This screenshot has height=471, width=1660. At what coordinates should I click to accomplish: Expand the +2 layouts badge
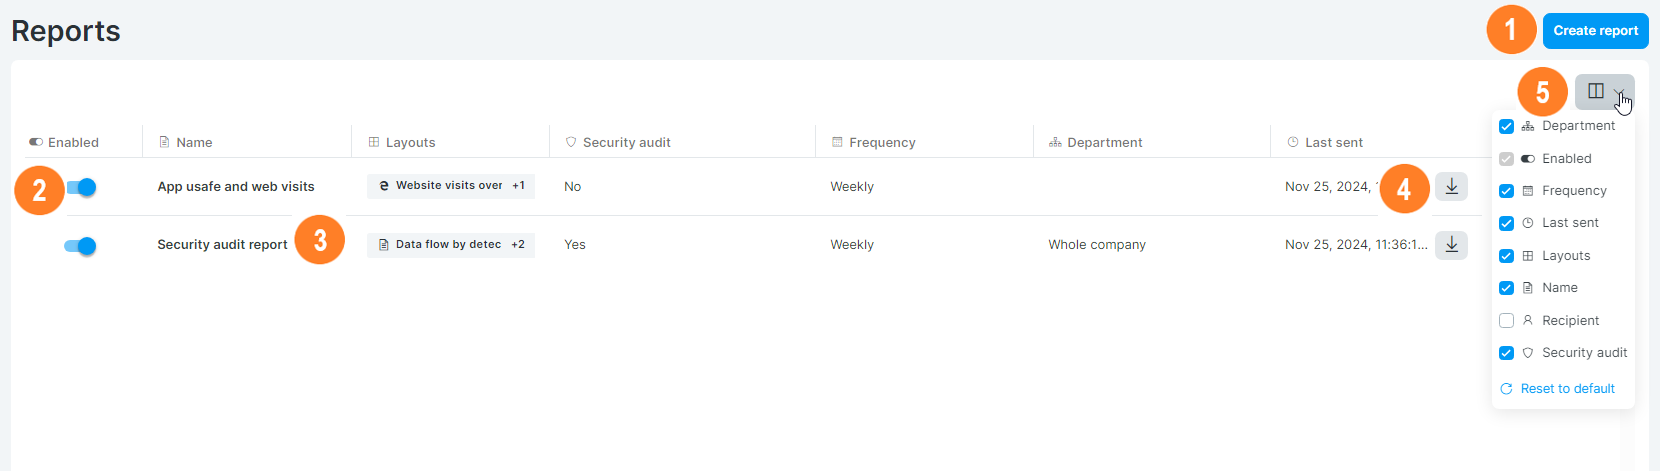[x=518, y=244]
